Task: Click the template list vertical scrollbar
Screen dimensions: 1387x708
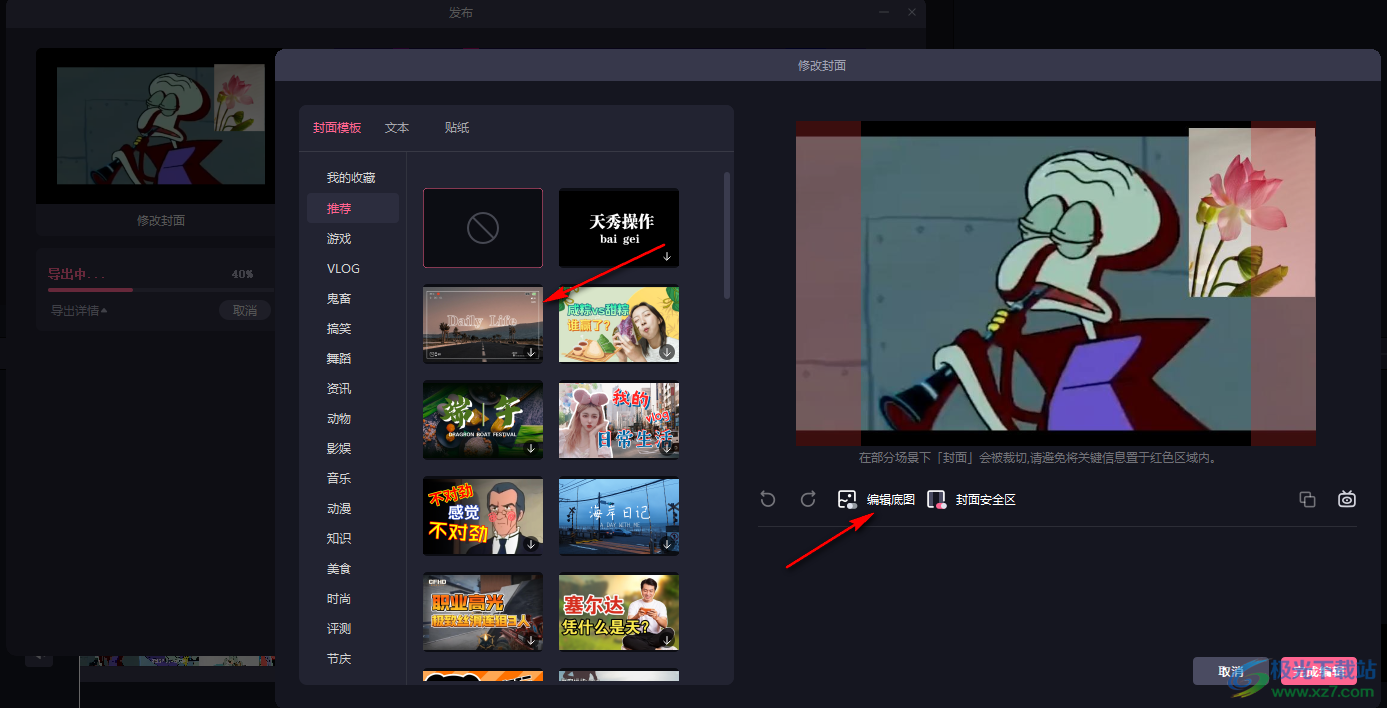Action: pyautogui.click(x=727, y=235)
